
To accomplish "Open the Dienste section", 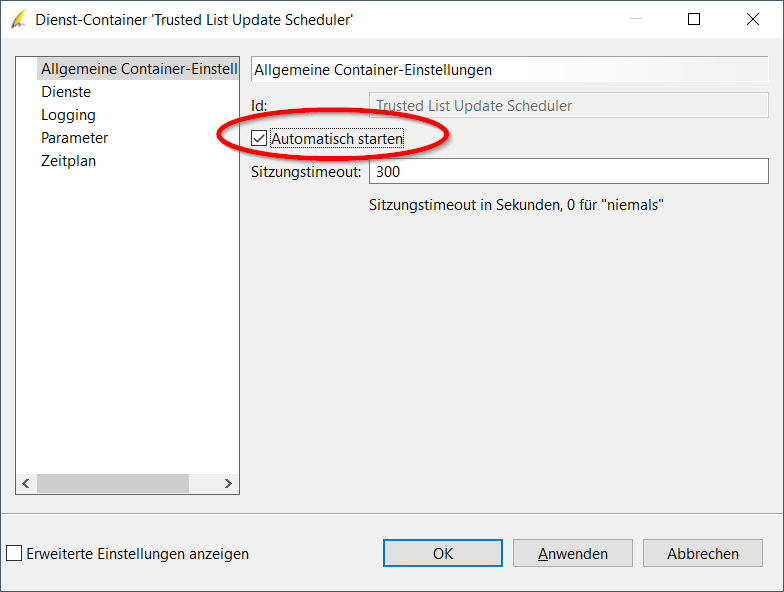I will coord(66,92).
